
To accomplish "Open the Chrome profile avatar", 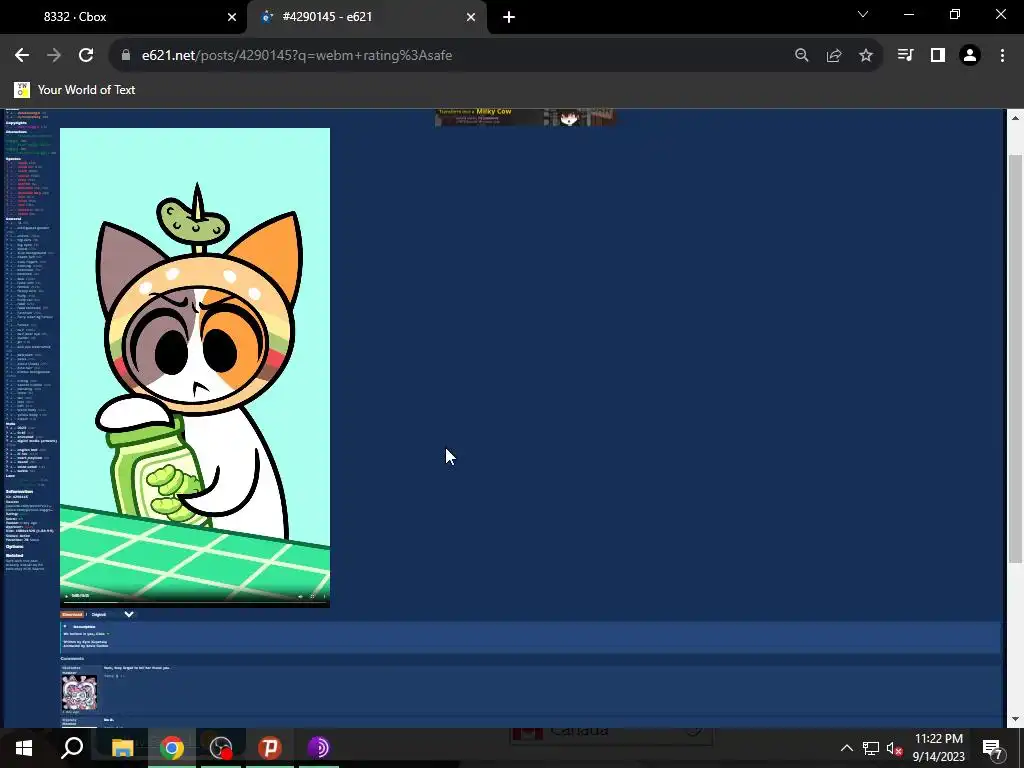I will (x=970, y=56).
